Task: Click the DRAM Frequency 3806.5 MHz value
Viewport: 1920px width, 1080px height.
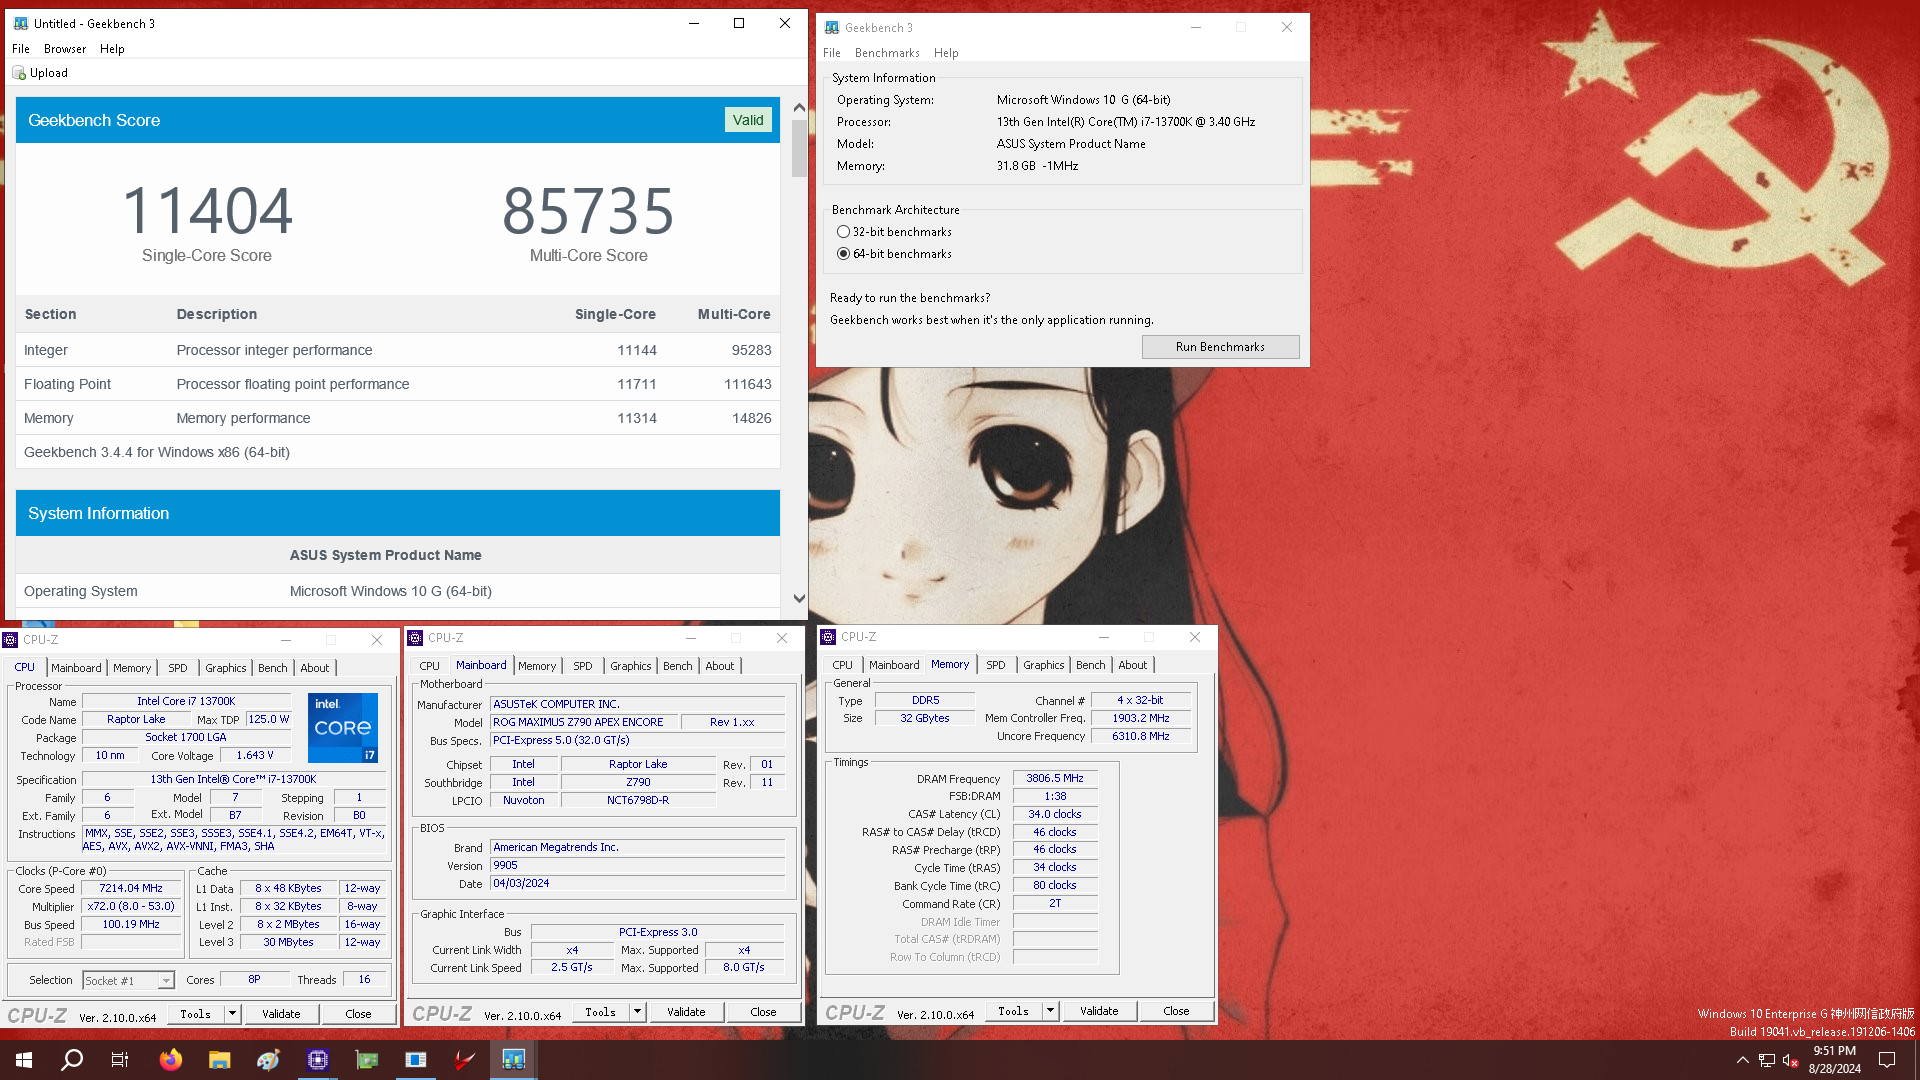Action: pyautogui.click(x=1055, y=778)
